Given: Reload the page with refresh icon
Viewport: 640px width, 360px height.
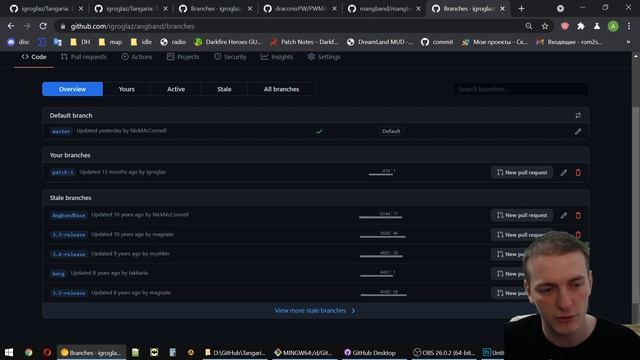Looking at the screenshot, I should pos(43,26).
